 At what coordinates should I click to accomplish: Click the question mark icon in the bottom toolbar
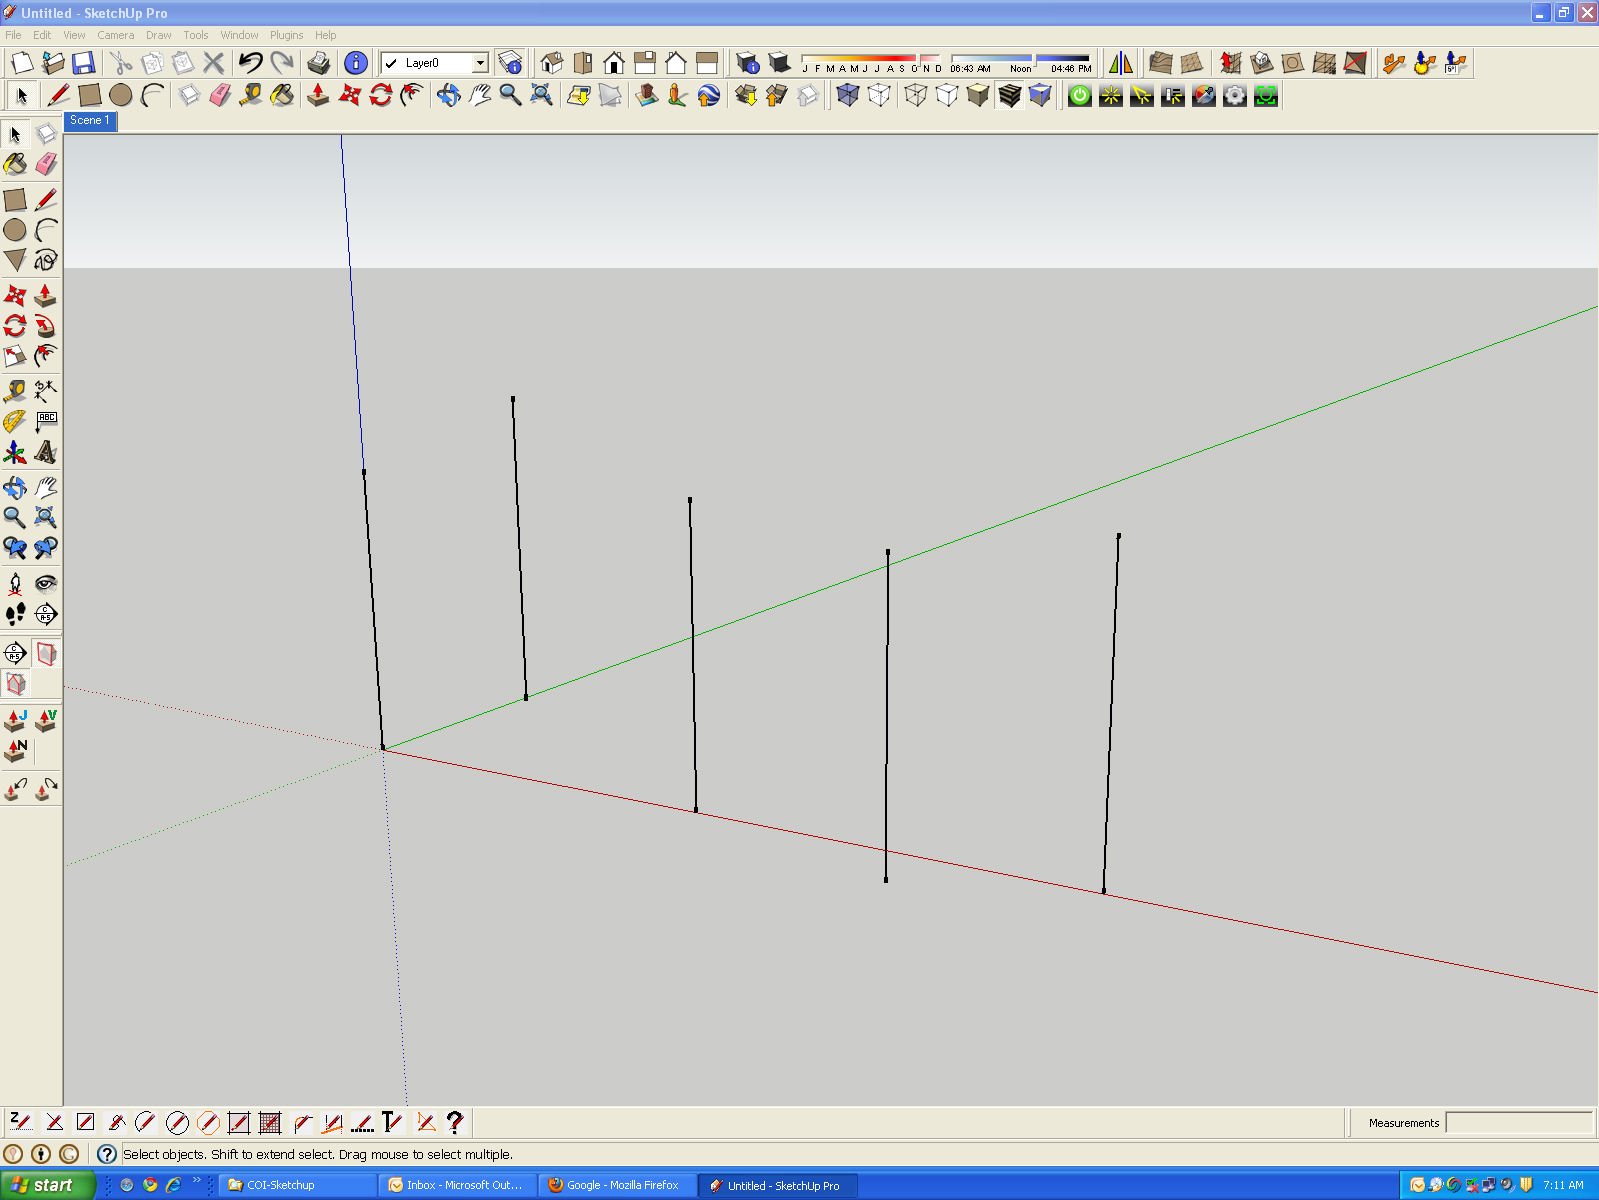coord(455,1122)
